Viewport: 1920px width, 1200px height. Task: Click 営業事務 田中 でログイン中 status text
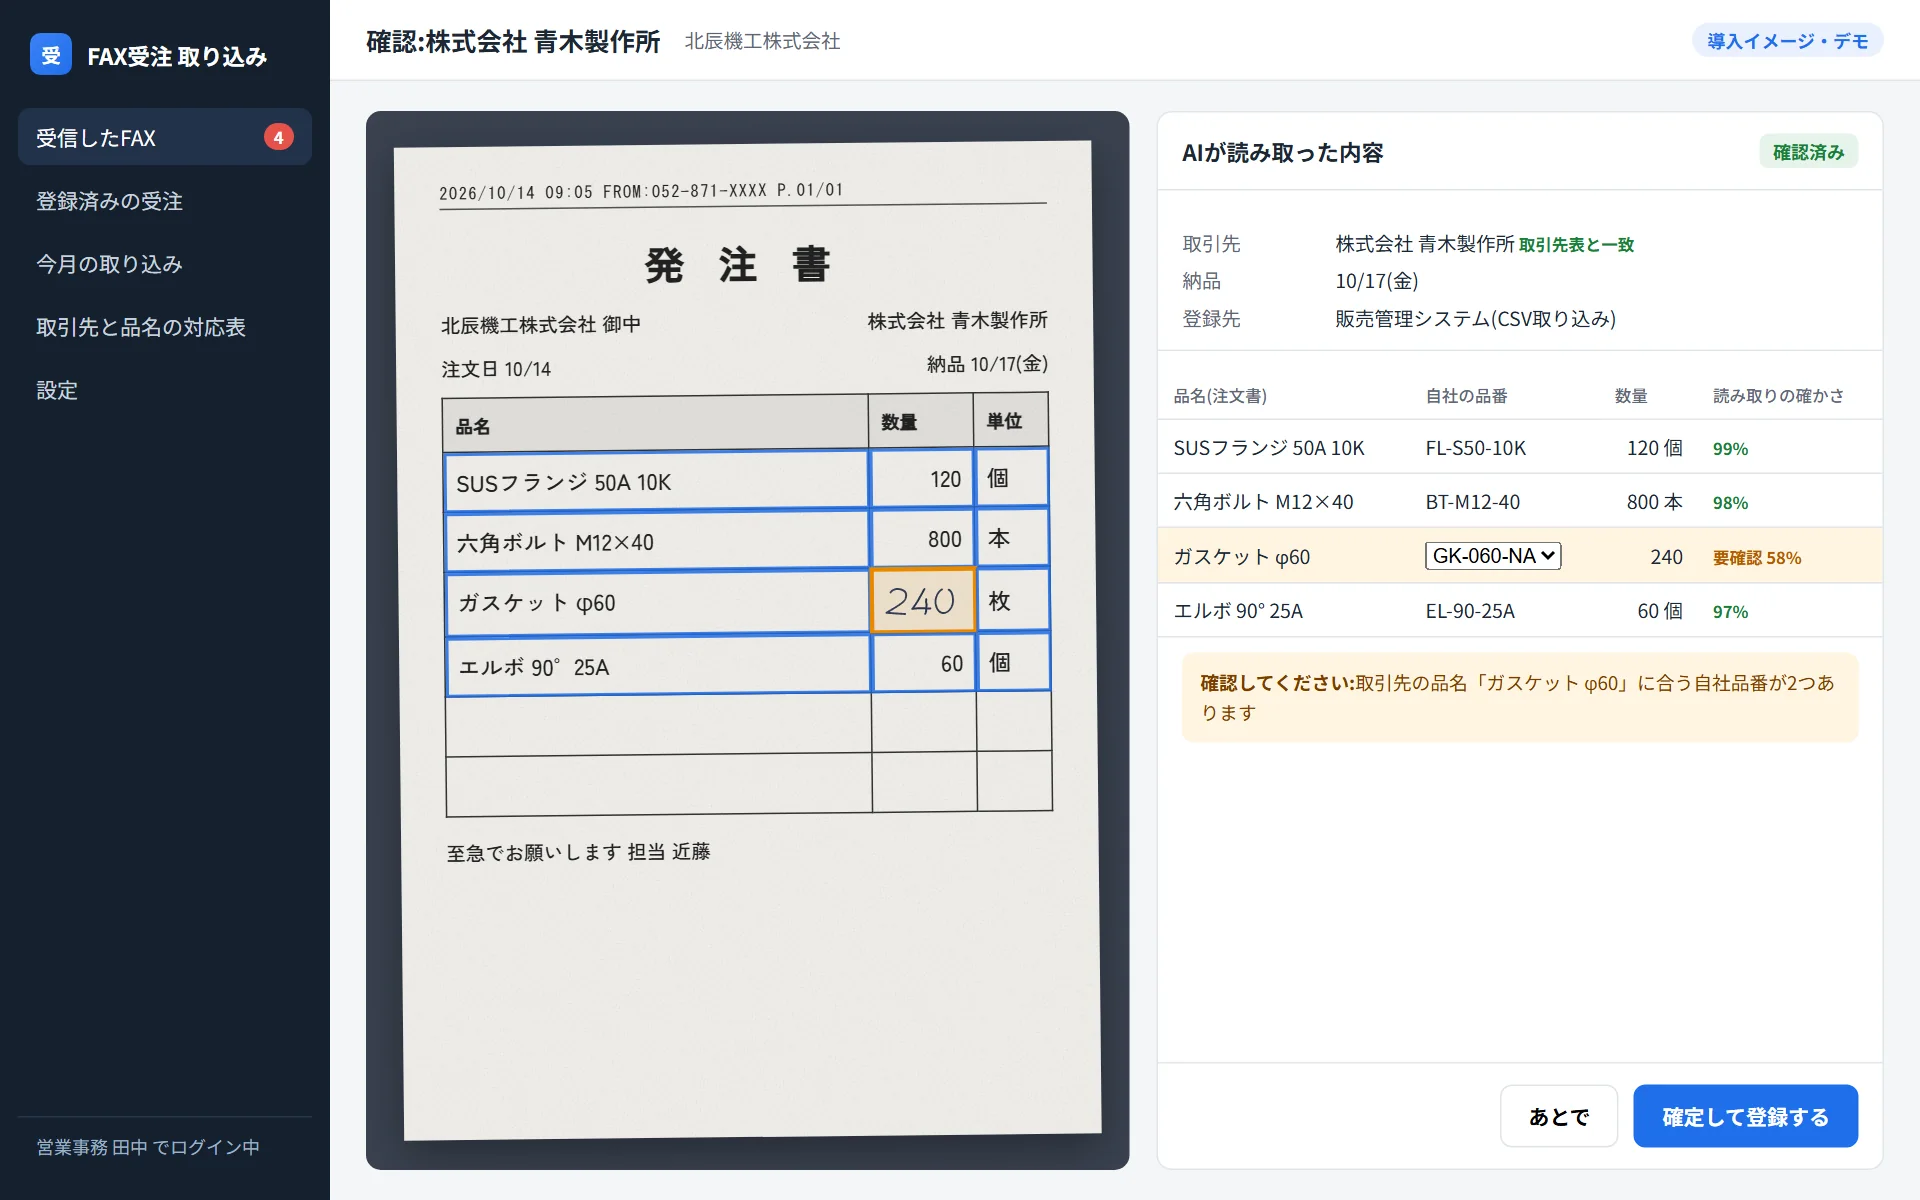pos(148,1147)
